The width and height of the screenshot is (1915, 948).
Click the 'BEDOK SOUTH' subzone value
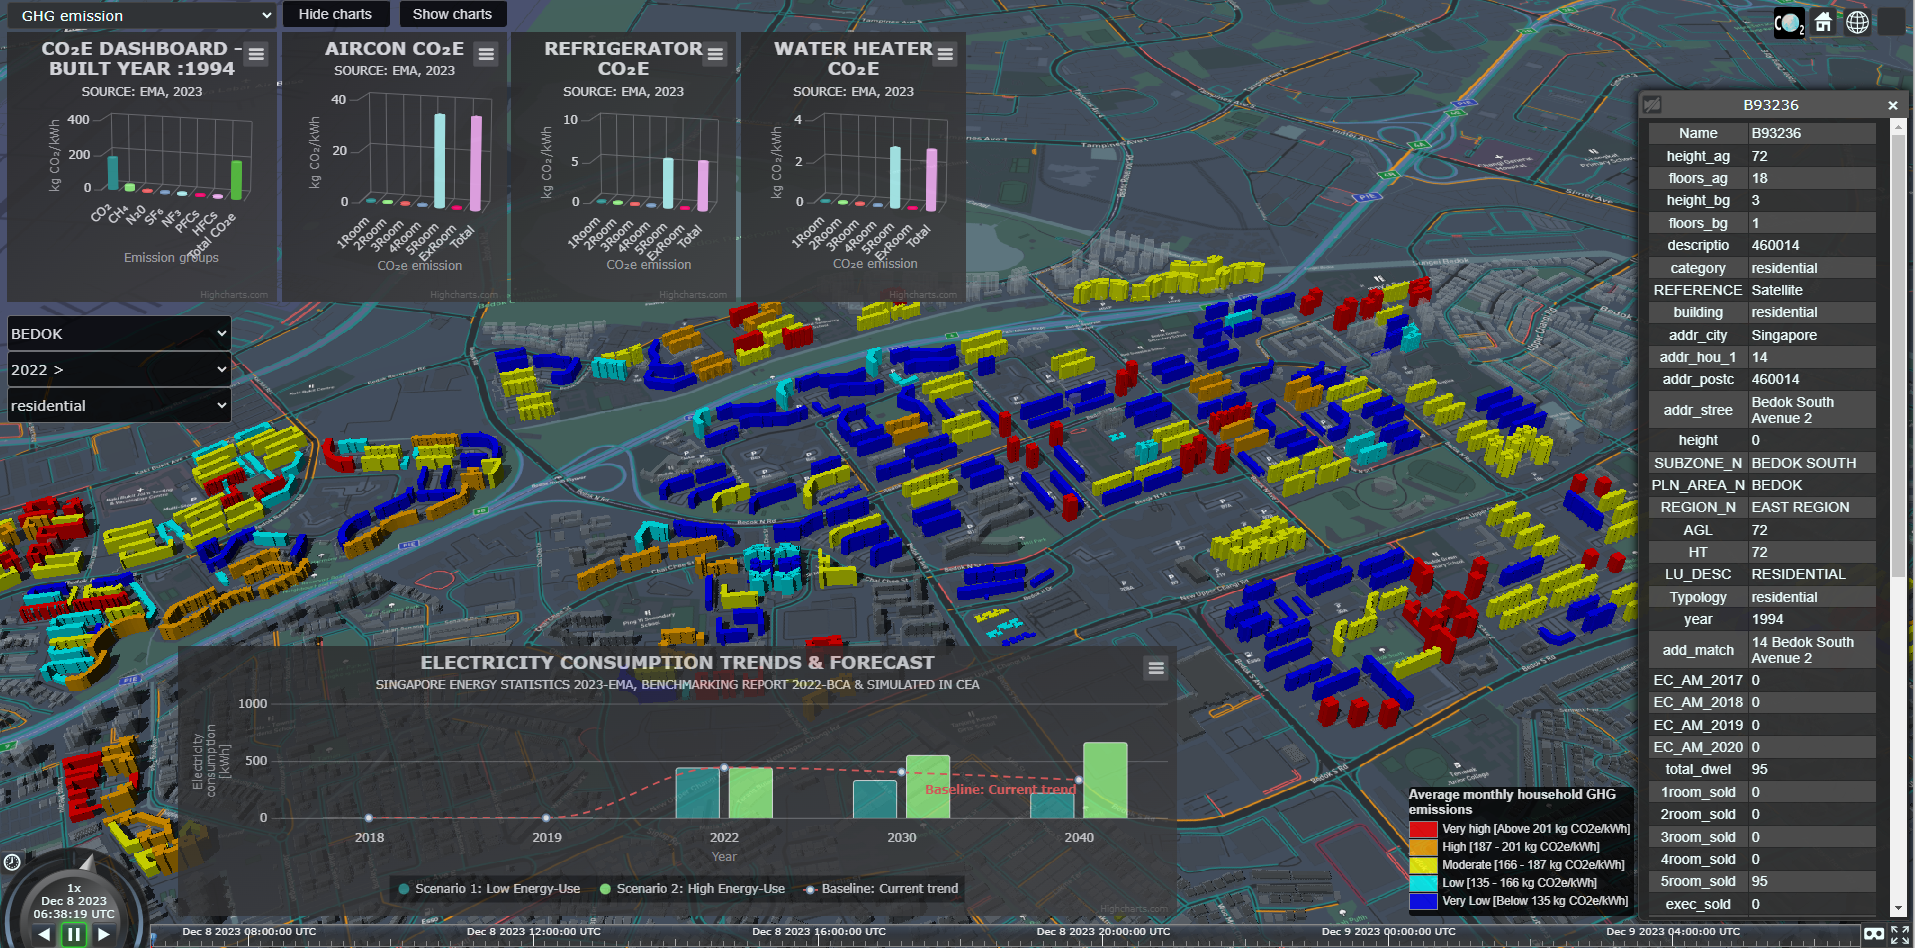(1804, 463)
